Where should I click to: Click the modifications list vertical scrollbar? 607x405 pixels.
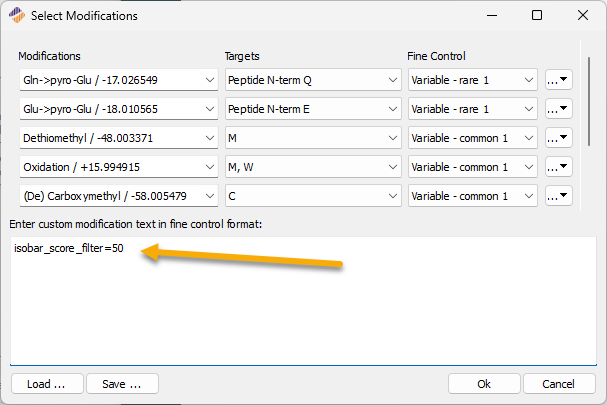coord(589,101)
